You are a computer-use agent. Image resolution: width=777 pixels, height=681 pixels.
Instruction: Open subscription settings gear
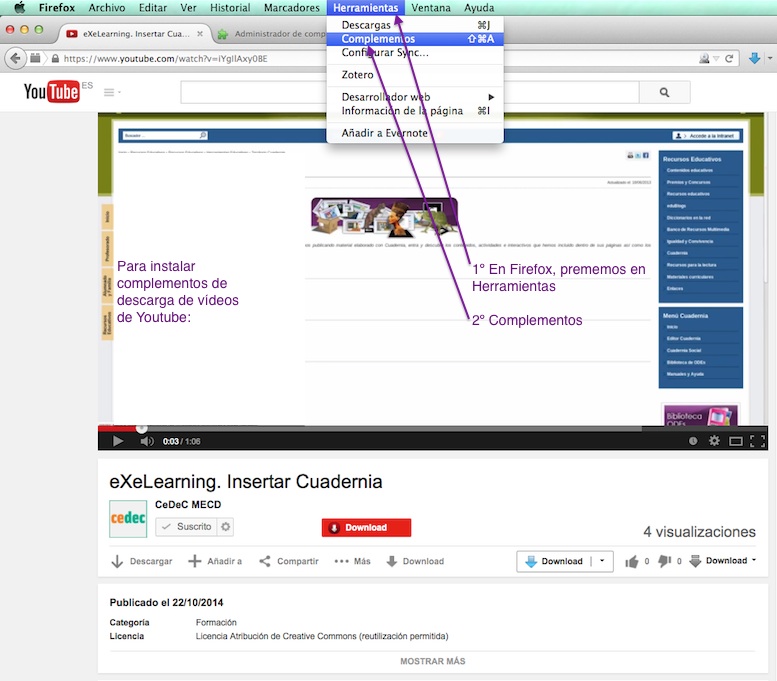225,526
